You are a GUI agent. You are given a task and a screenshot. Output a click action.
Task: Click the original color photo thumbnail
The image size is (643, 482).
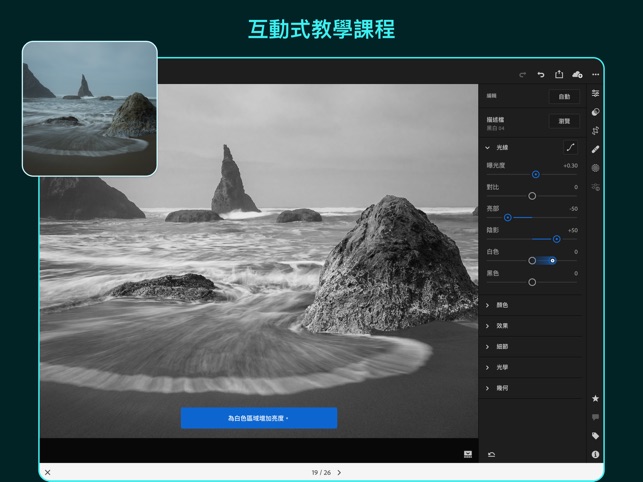coord(90,109)
